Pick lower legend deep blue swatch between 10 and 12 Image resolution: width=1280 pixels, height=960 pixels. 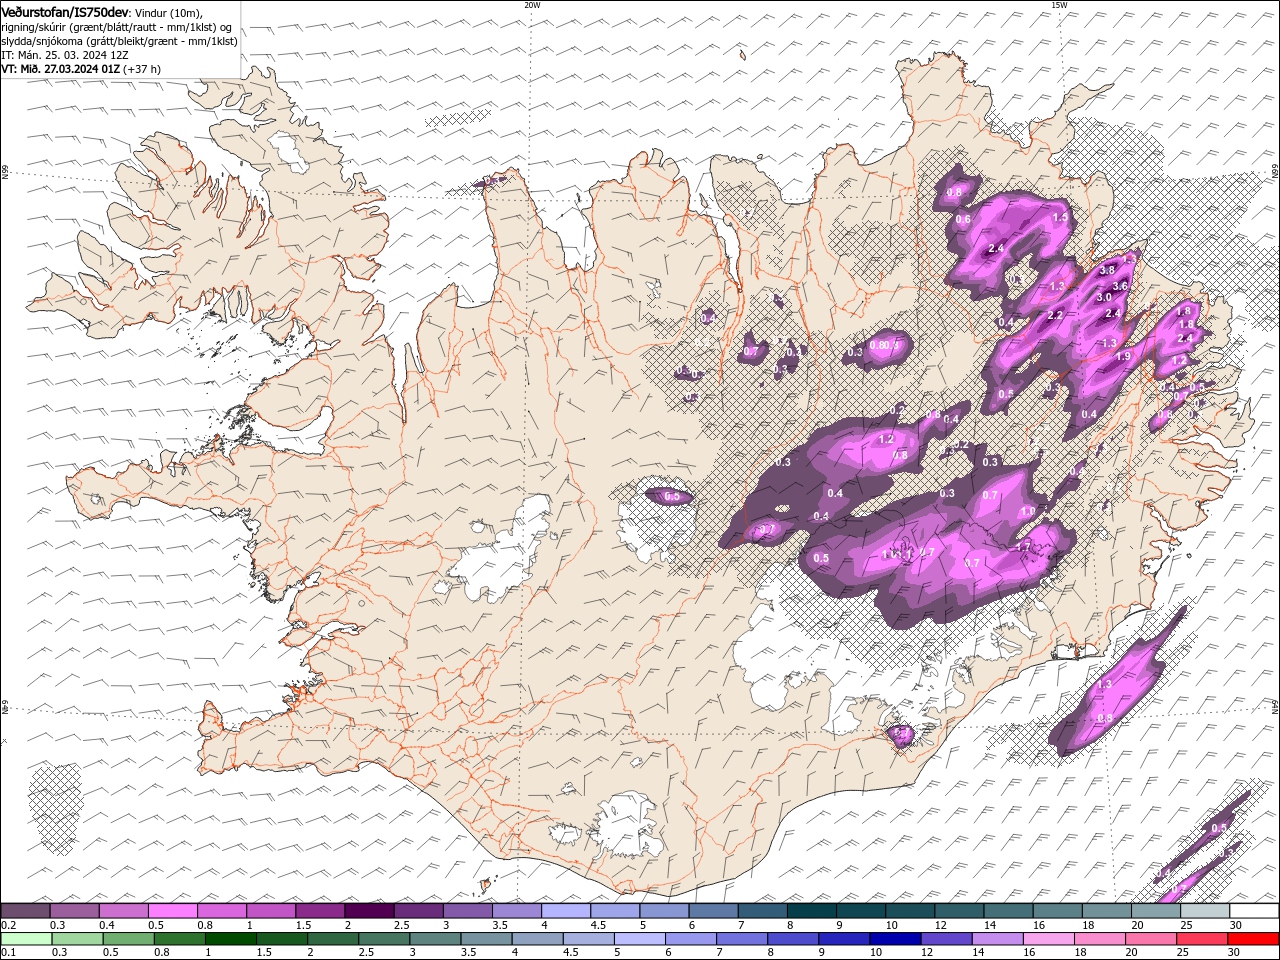894,939
